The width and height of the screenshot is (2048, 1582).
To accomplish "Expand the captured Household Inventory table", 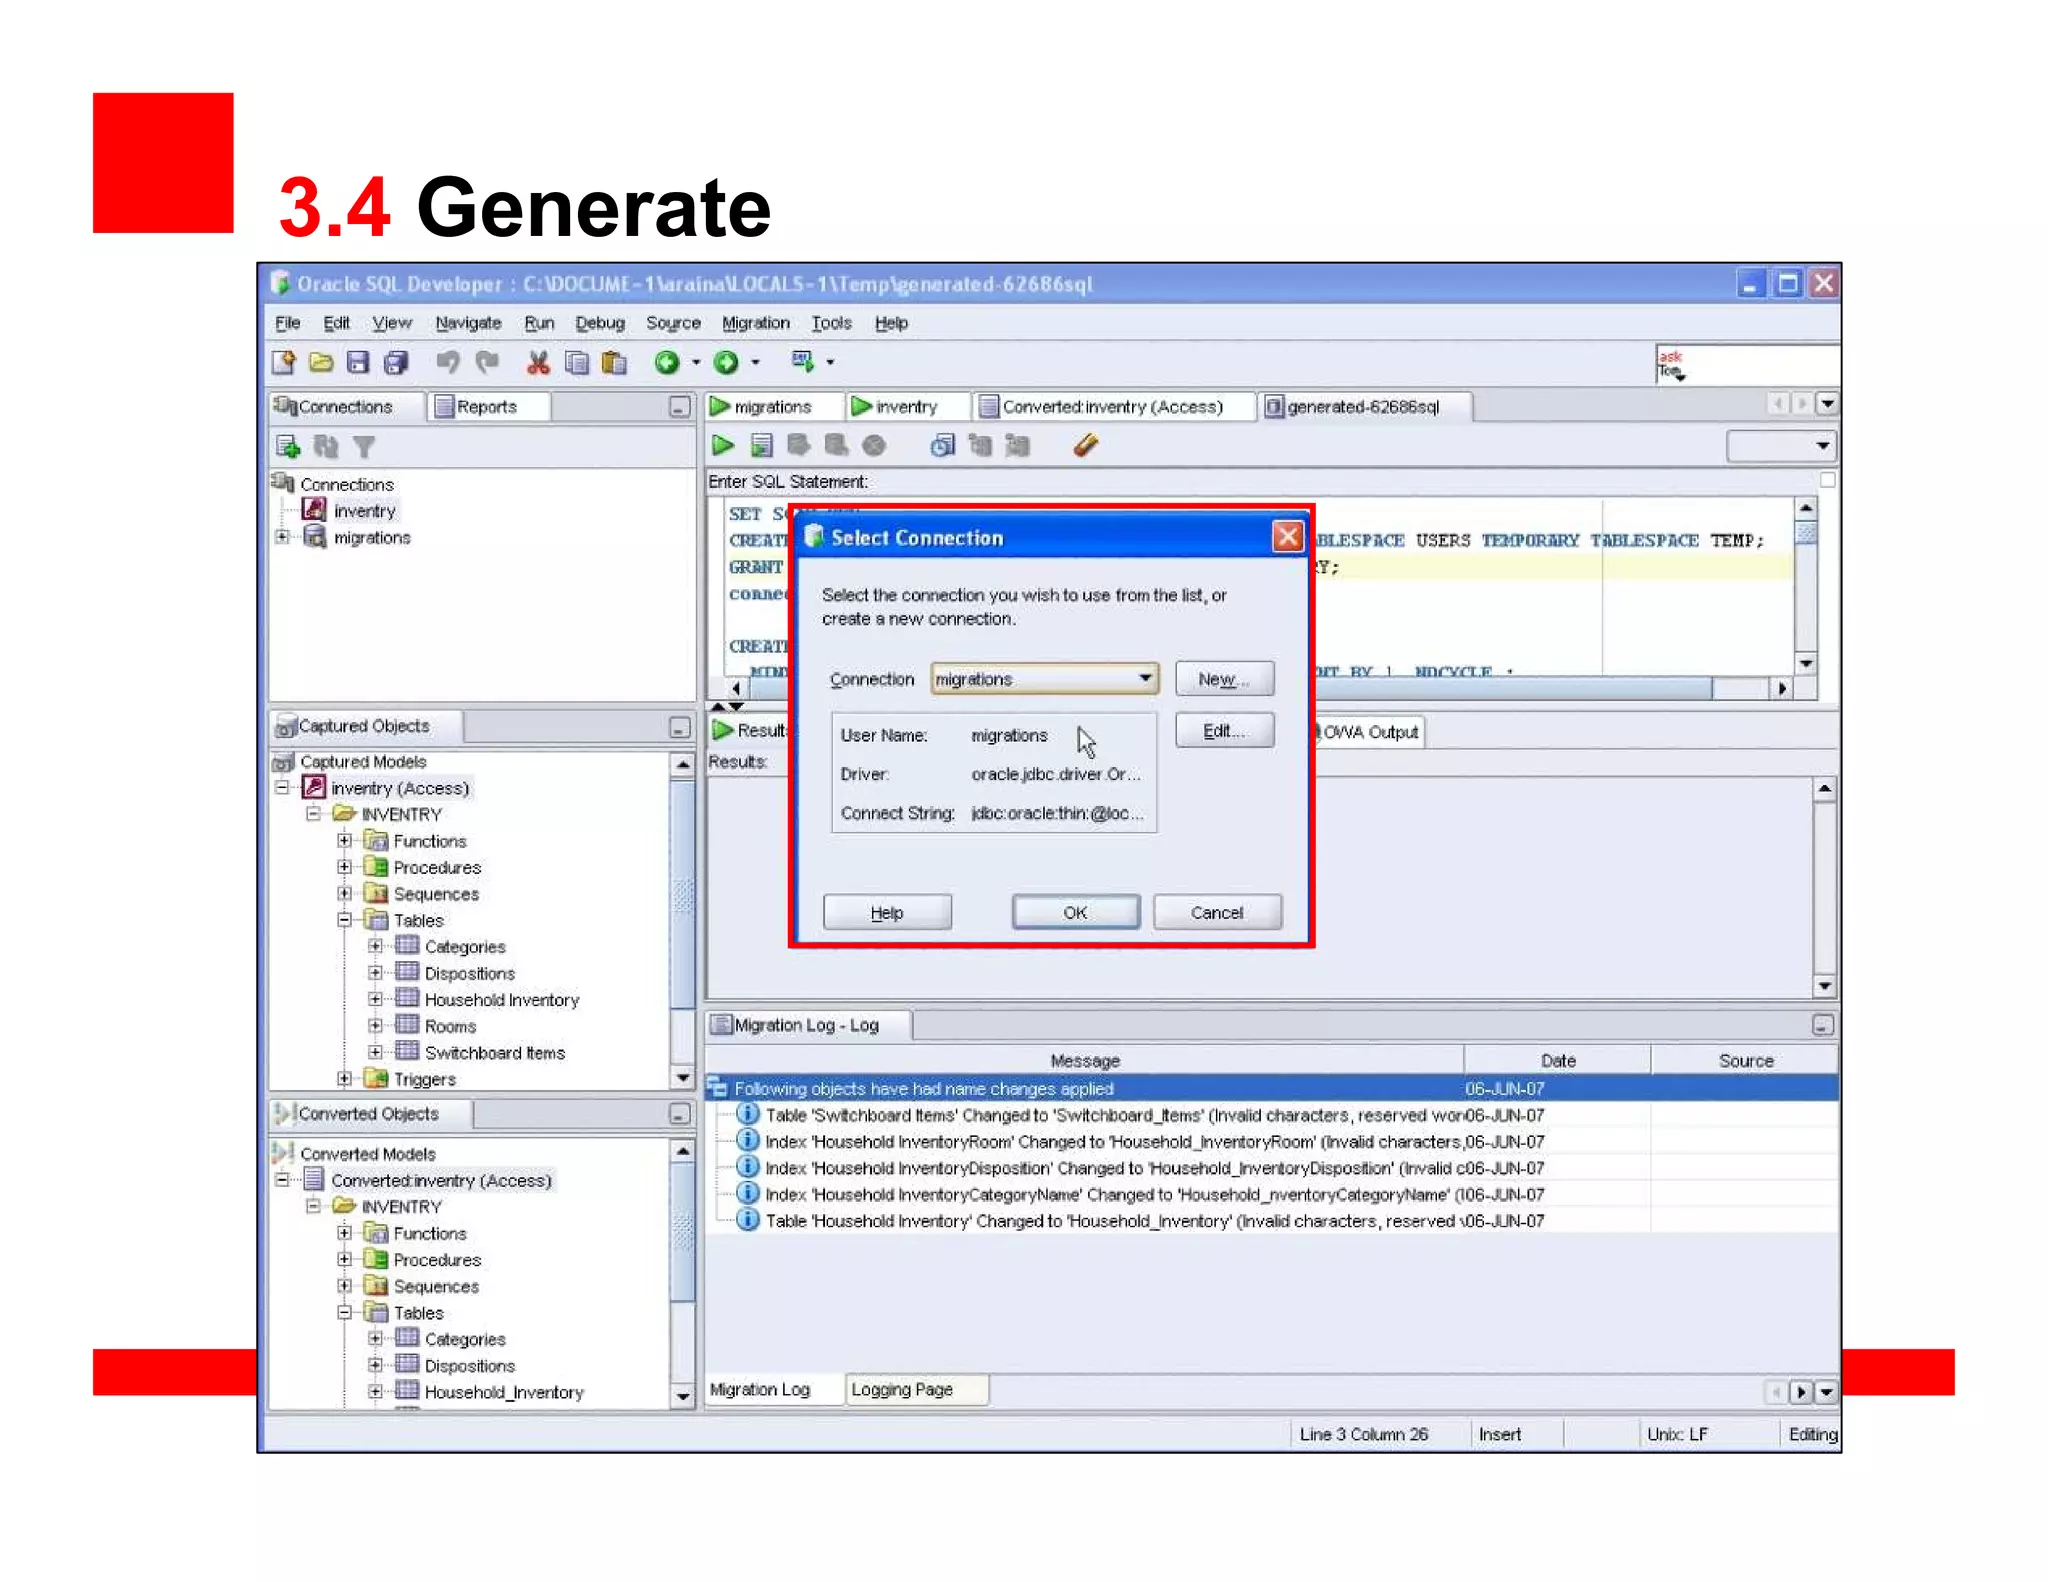I will (375, 999).
